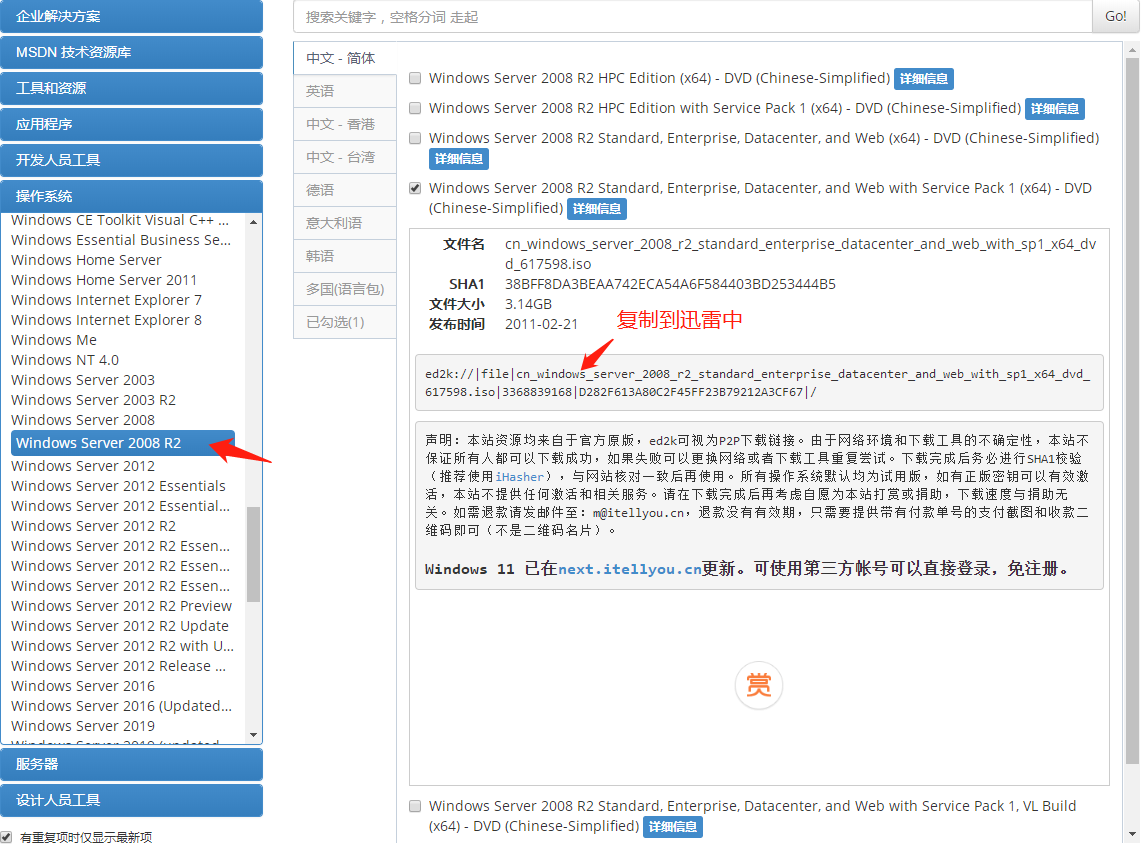Image resolution: width=1142 pixels, height=845 pixels.
Task: Select Windows Server 2003 in the list
Action: pos(83,380)
